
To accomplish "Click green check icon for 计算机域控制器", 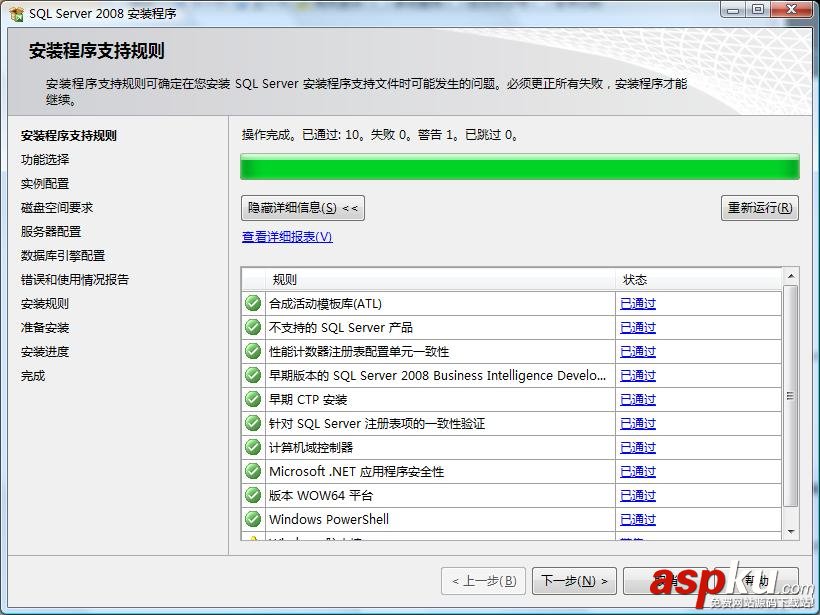I will click(x=253, y=447).
